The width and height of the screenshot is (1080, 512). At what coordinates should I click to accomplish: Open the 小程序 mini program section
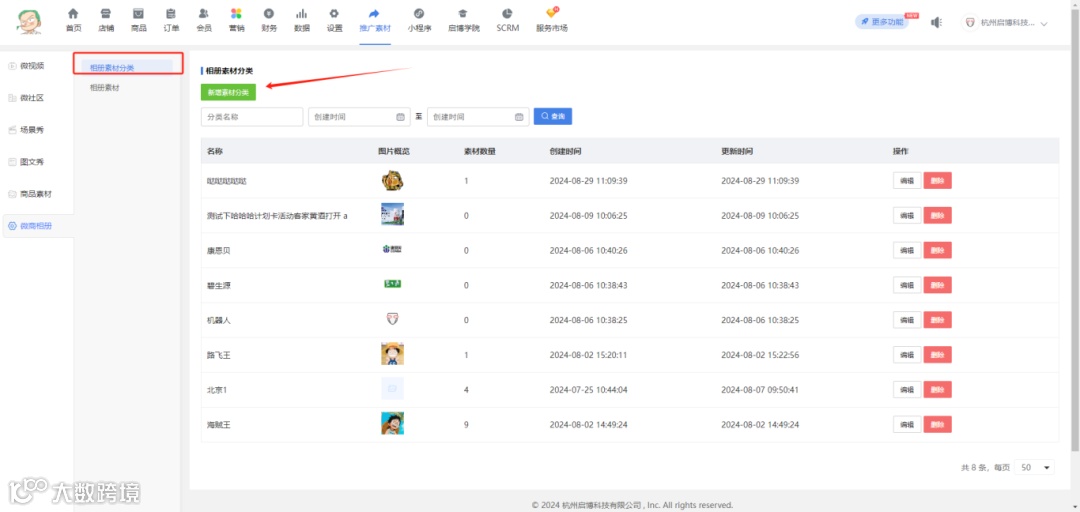(419, 21)
